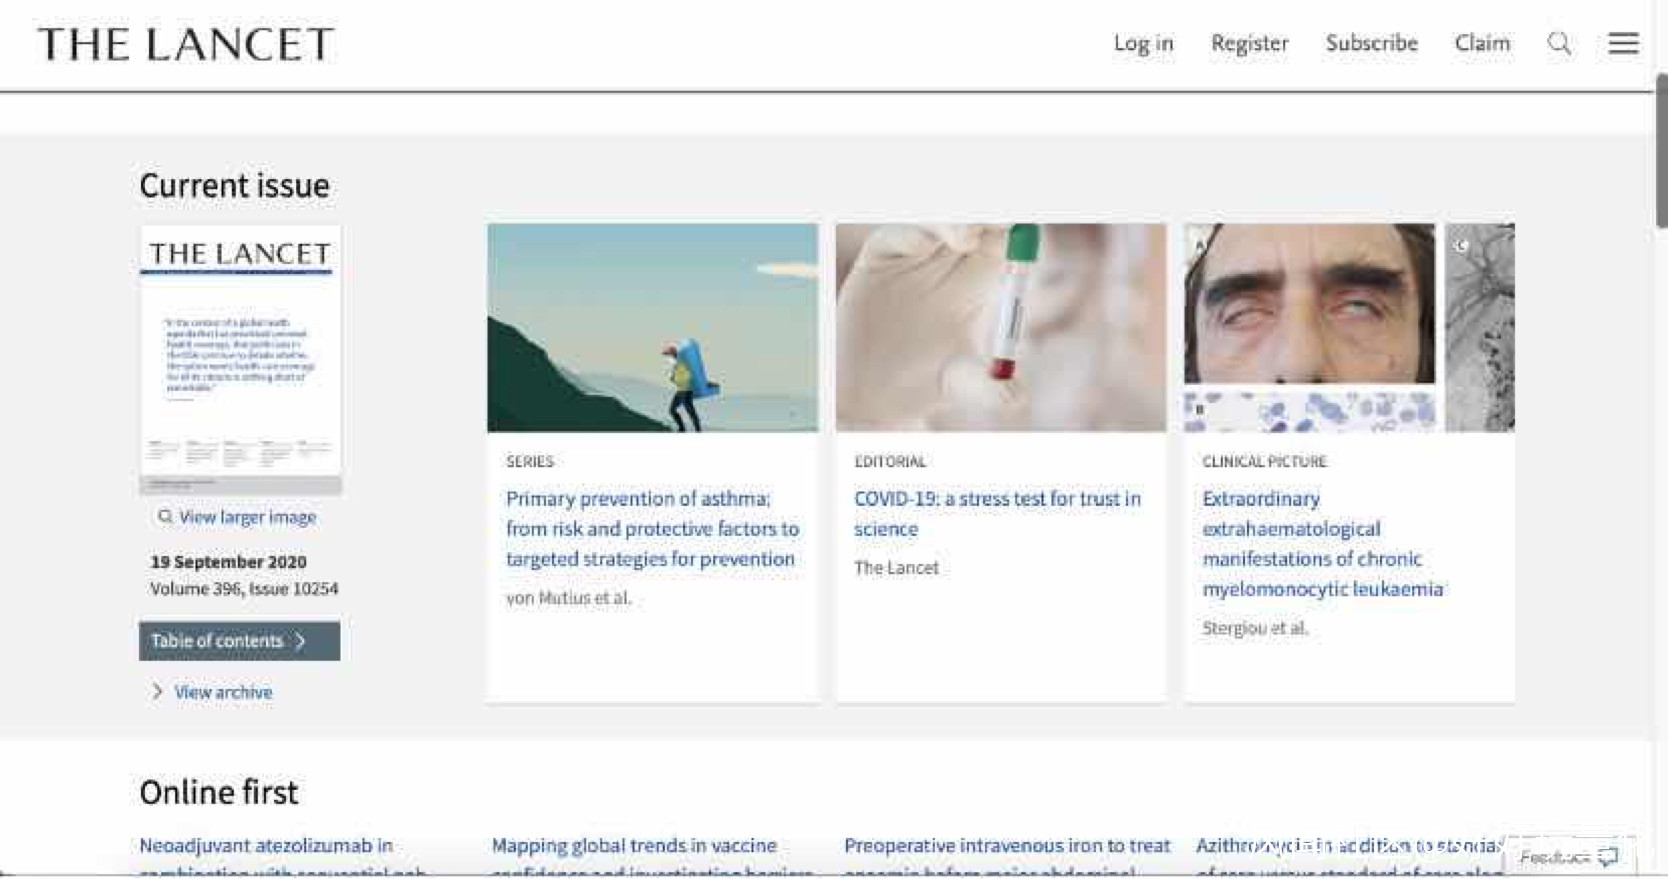The image size is (1668, 879).
Task: Open the Log in menu item
Action: 1143,44
